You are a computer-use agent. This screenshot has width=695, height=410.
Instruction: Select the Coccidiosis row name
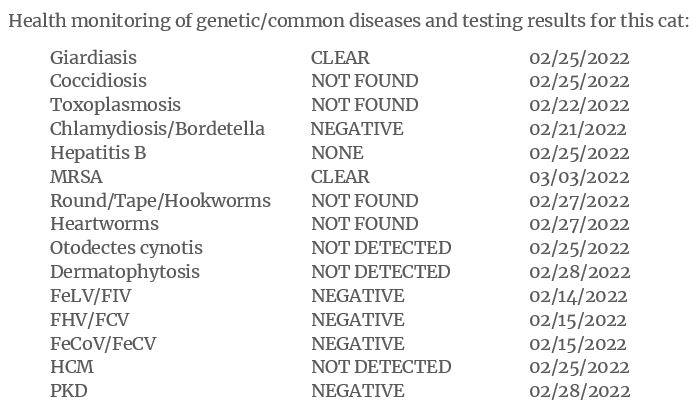(x=98, y=81)
